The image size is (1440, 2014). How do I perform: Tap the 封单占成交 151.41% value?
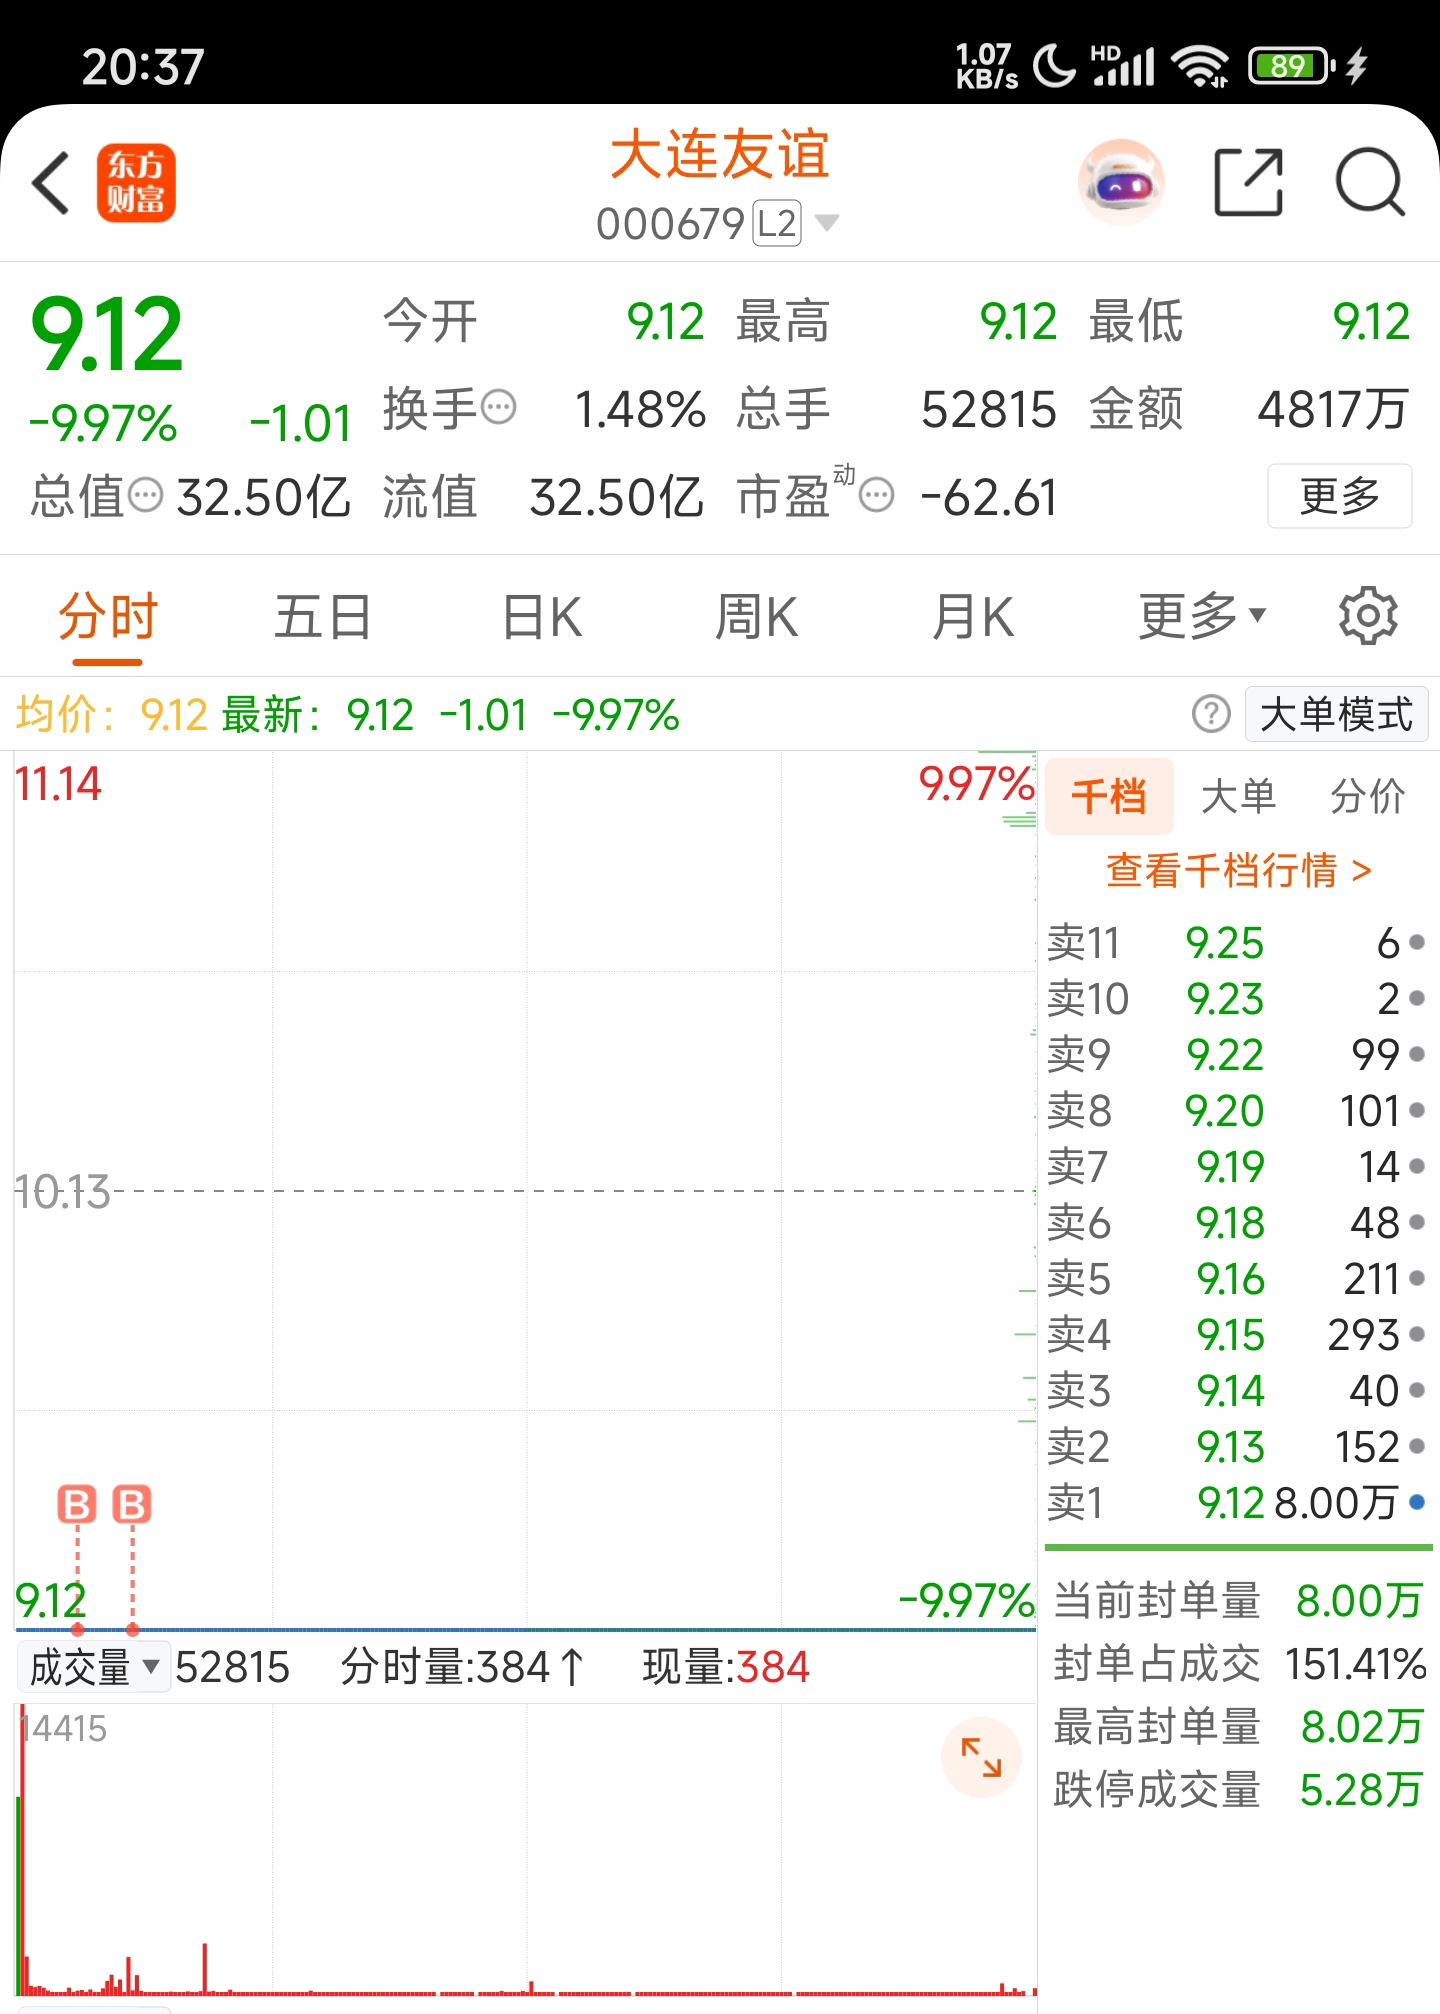1356,1664
